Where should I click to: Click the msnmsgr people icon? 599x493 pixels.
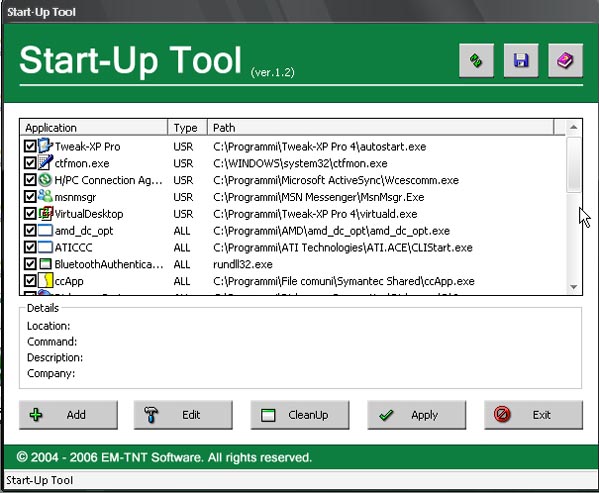tap(45, 196)
